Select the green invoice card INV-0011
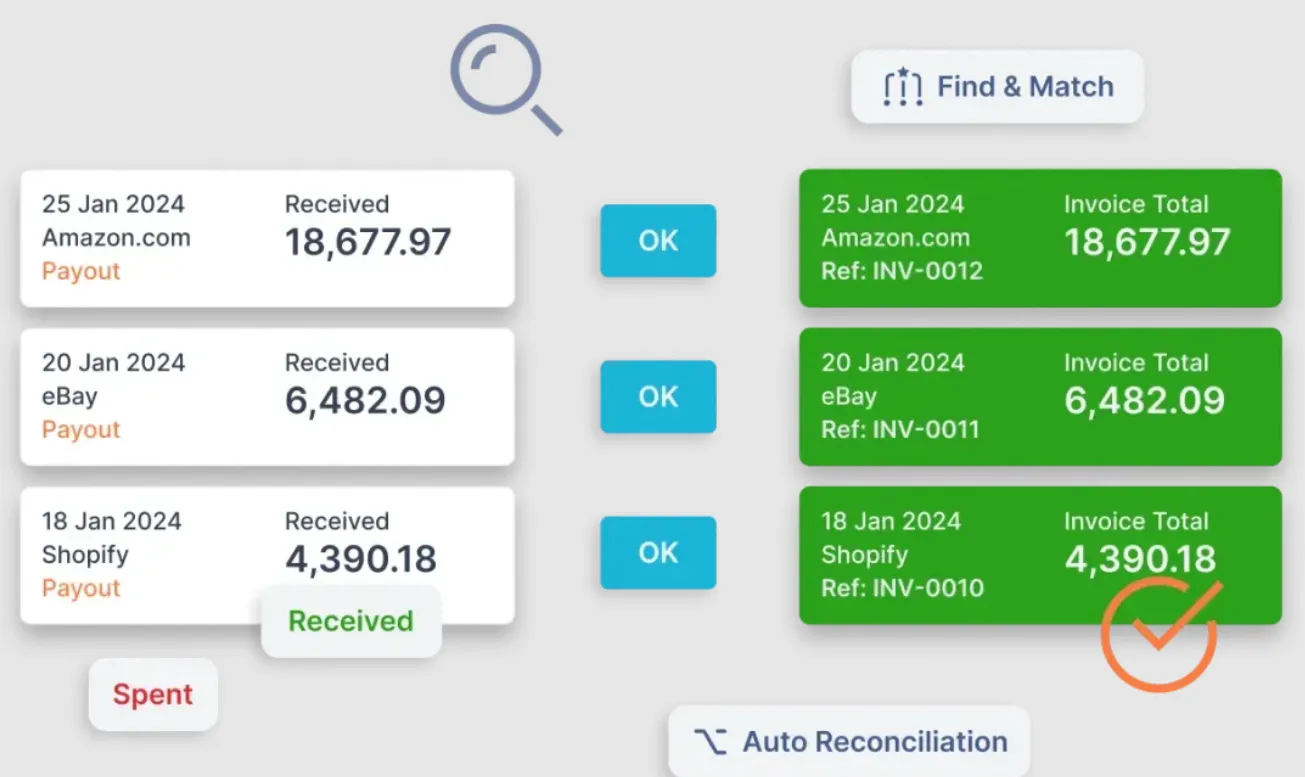1305x777 pixels. click(x=1040, y=397)
